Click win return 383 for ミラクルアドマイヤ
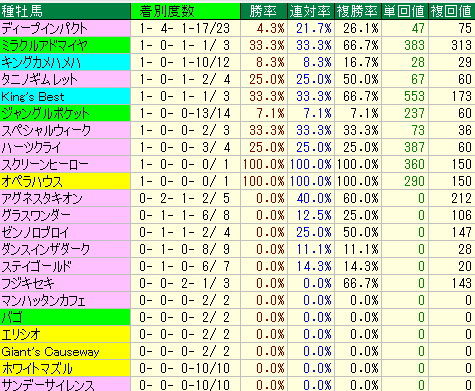Image resolution: width=475 pixels, height=391 pixels. tap(414, 45)
